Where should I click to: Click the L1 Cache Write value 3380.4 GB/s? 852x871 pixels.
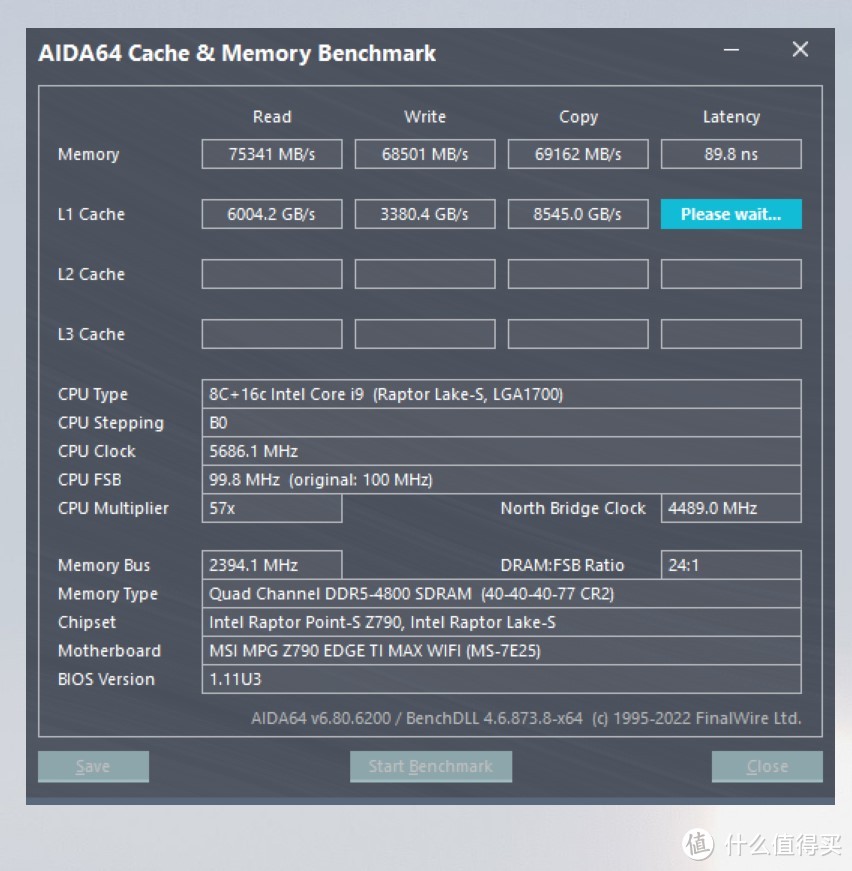pyautogui.click(x=425, y=214)
